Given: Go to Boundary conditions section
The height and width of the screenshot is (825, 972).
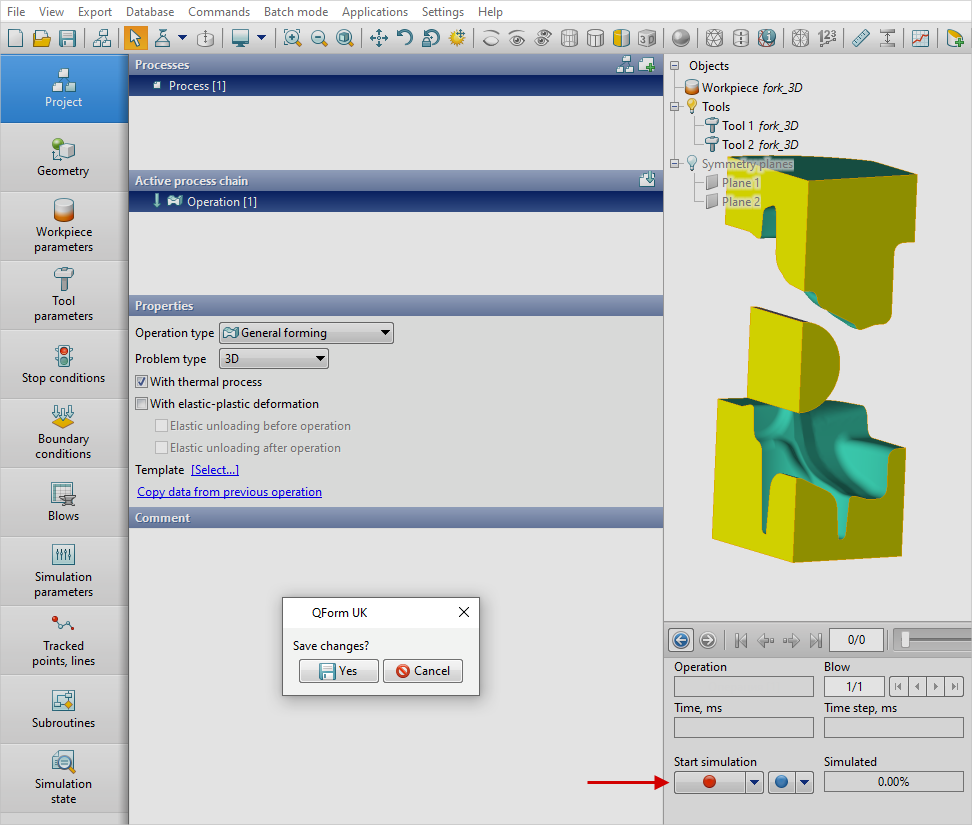Looking at the screenshot, I should pyautogui.click(x=63, y=432).
